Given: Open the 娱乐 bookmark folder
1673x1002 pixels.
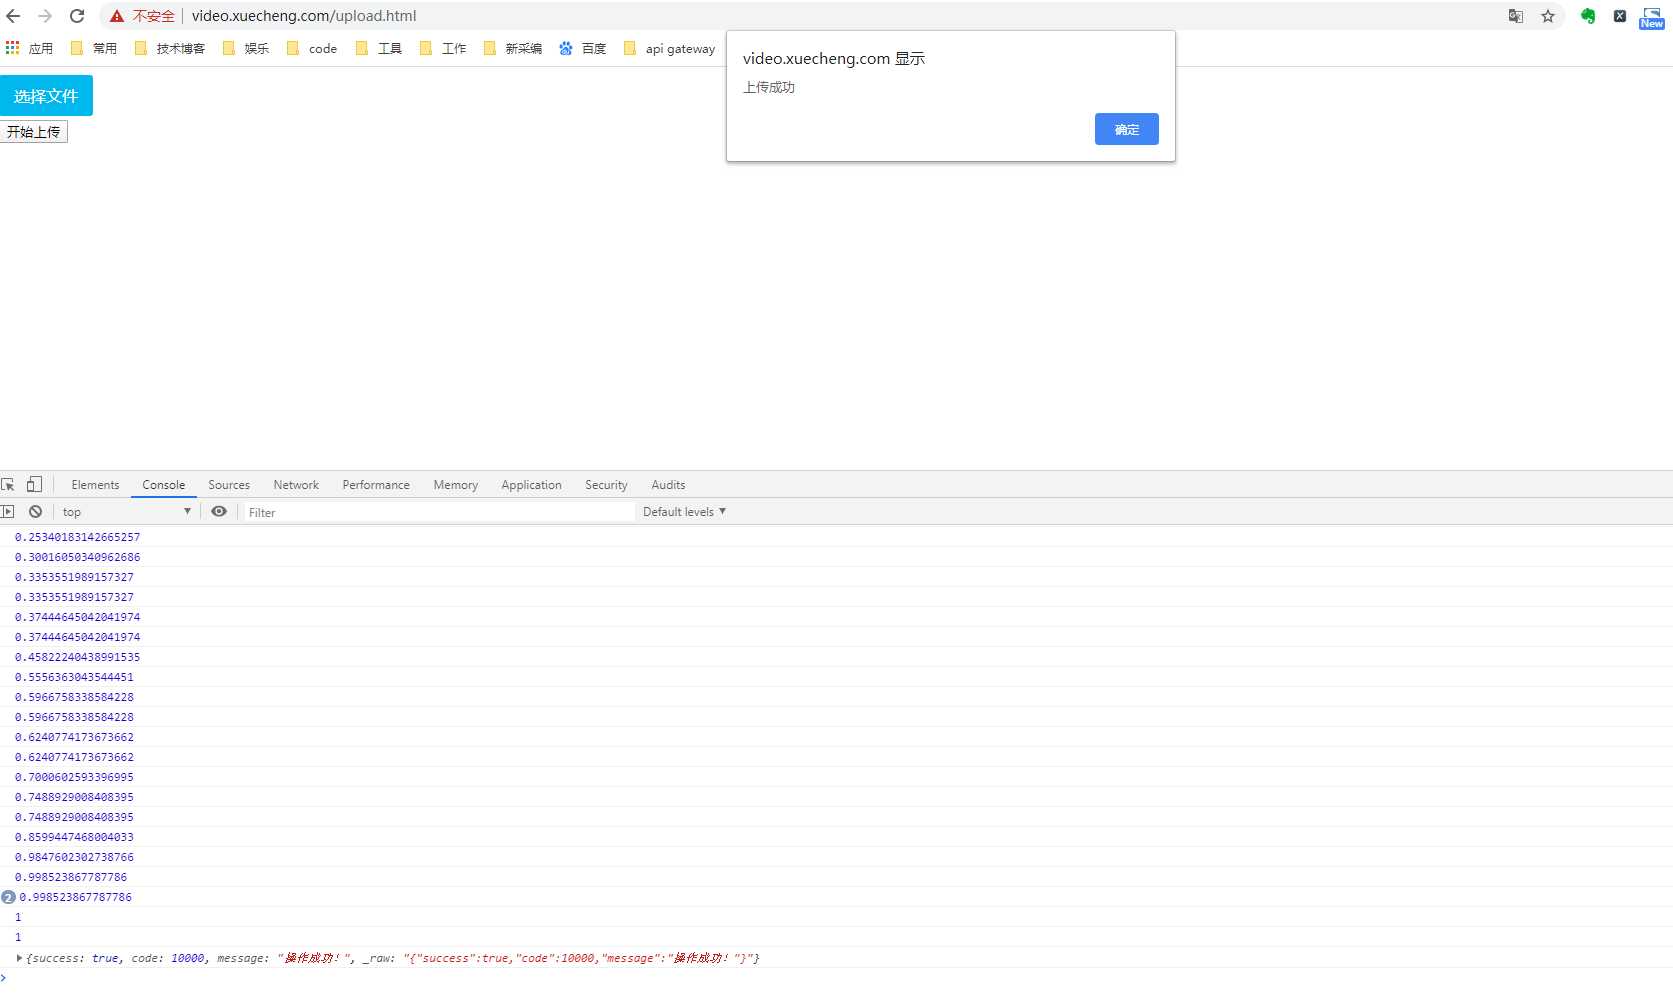Looking at the screenshot, I should 246,48.
